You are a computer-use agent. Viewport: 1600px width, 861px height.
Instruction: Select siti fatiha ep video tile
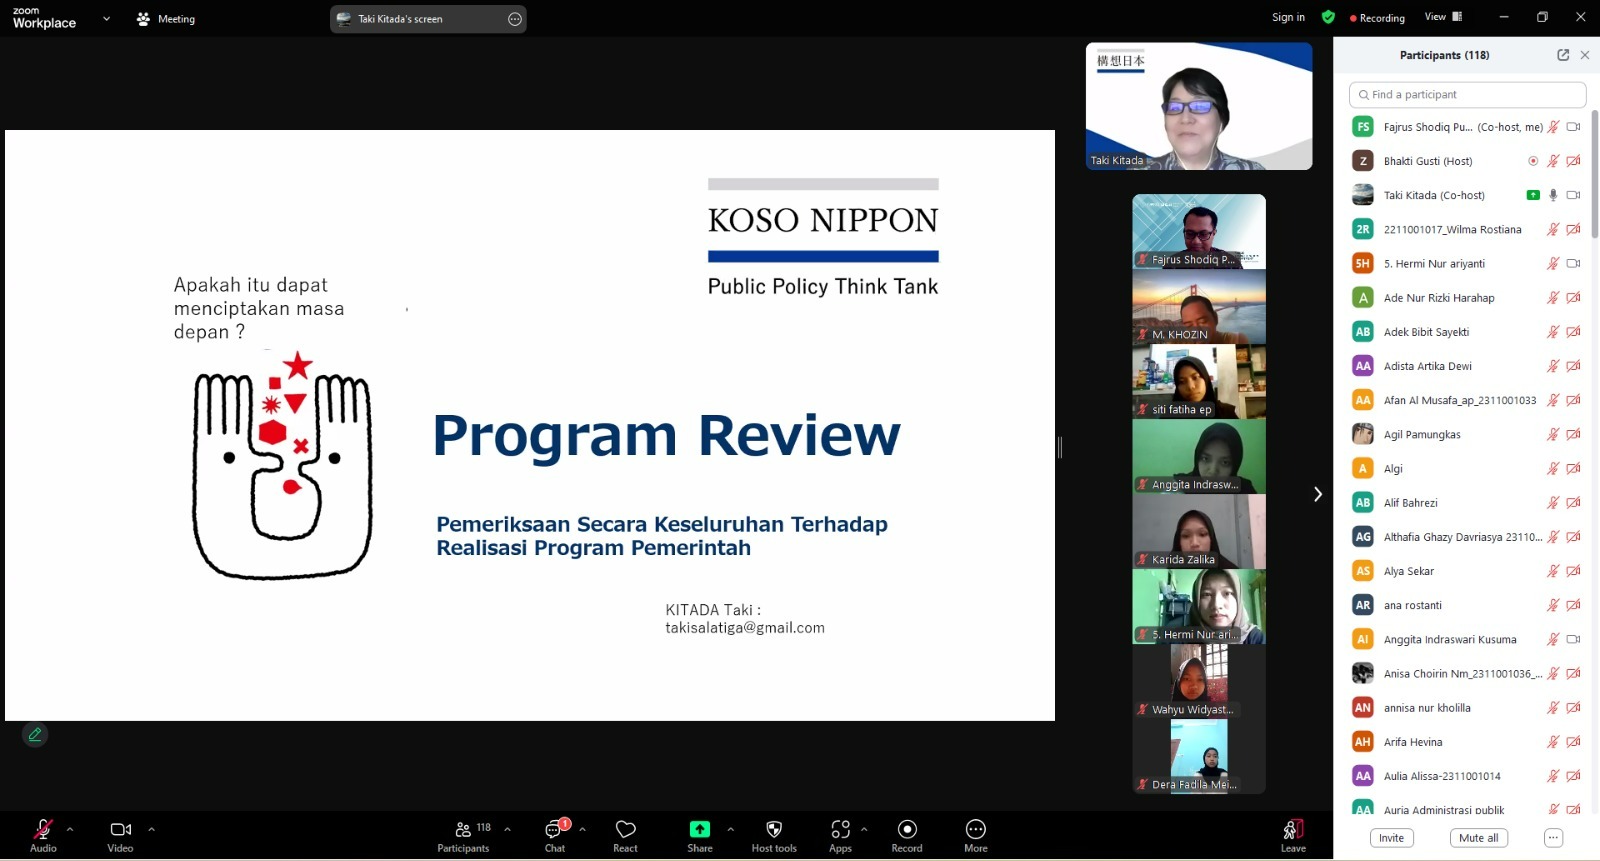[1199, 382]
